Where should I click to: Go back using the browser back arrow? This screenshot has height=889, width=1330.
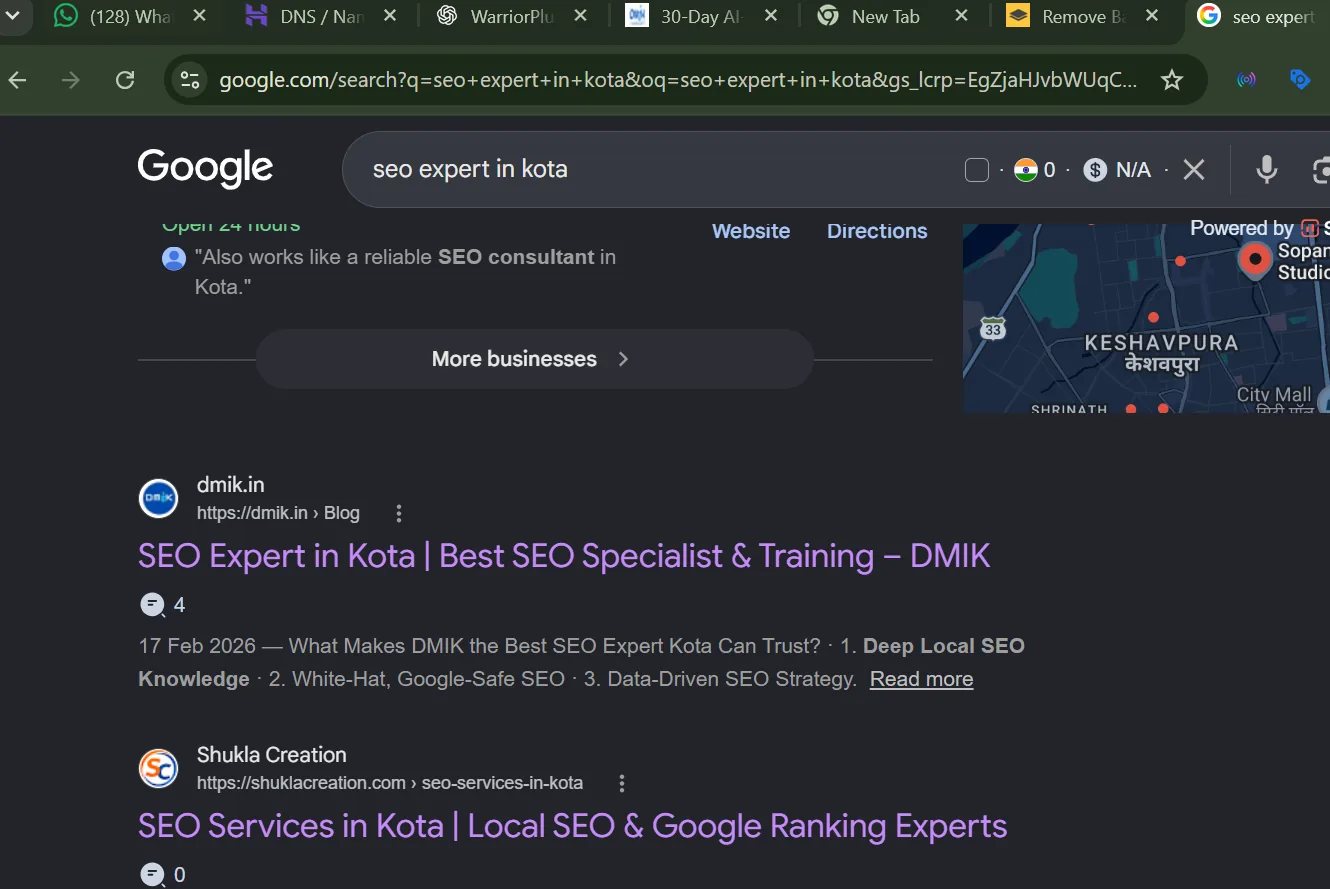click(x=17, y=80)
